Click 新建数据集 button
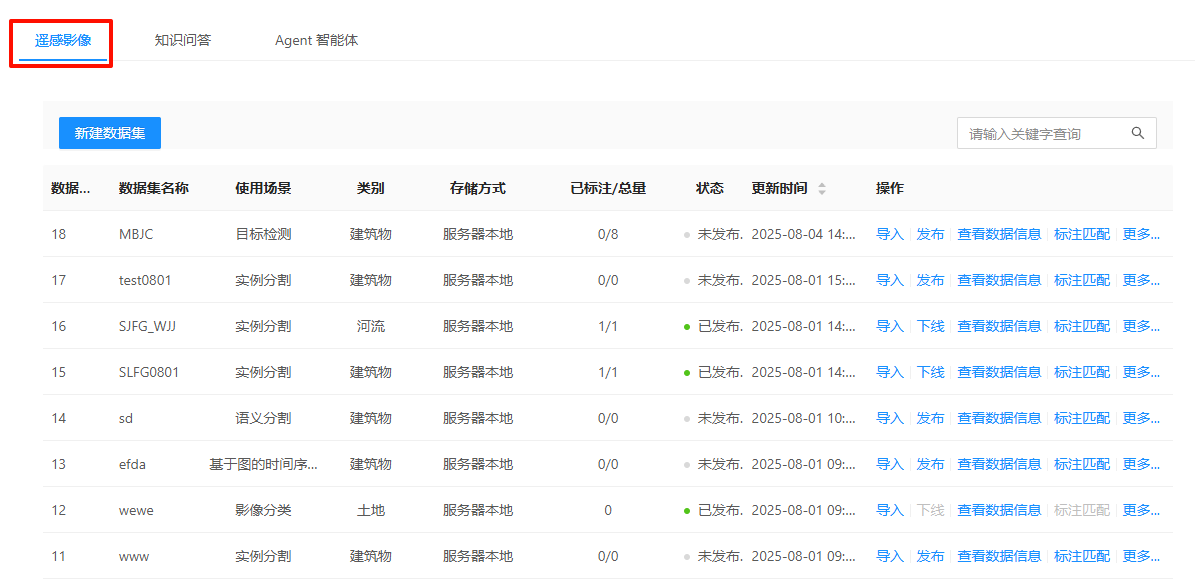This screenshot has height=586, width=1195. coord(110,133)
